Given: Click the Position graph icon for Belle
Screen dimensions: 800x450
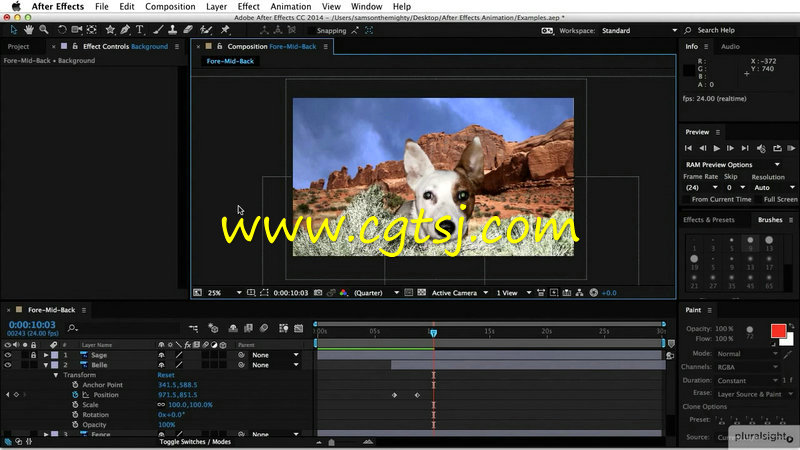Looking at the screenshot, I should click(86, 395).
